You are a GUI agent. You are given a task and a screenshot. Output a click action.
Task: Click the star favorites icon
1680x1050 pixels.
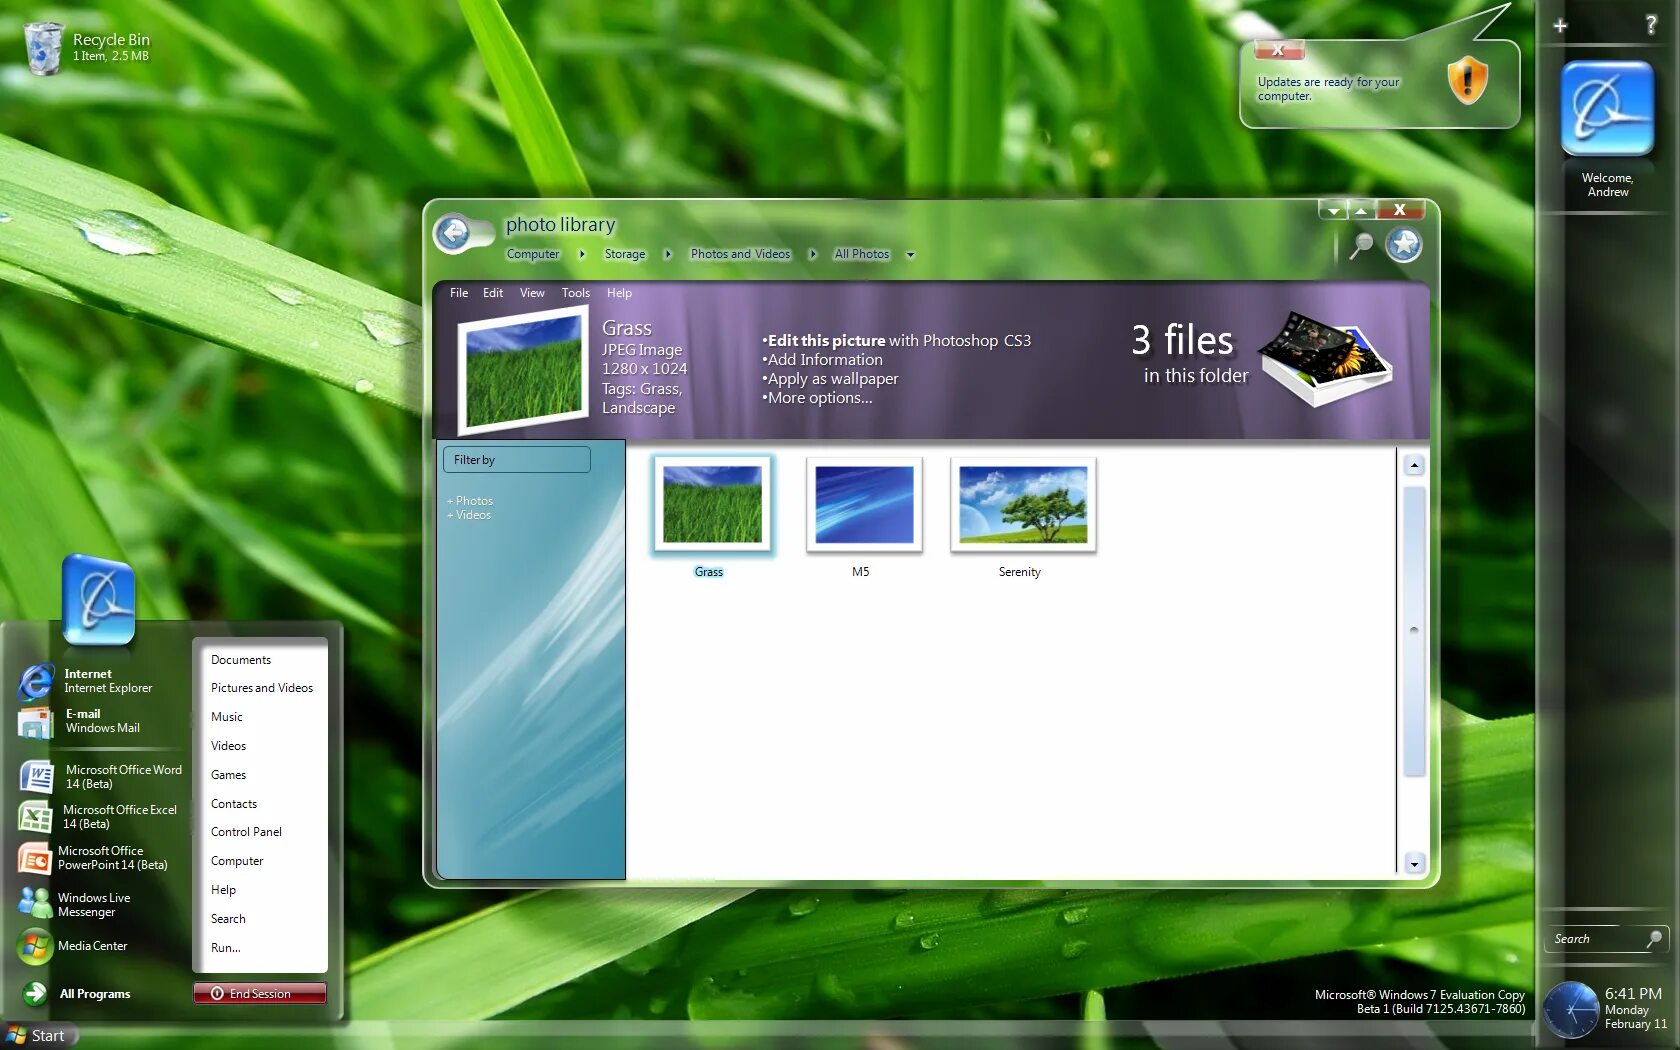pyautogui.click(x=1404, y=244)
